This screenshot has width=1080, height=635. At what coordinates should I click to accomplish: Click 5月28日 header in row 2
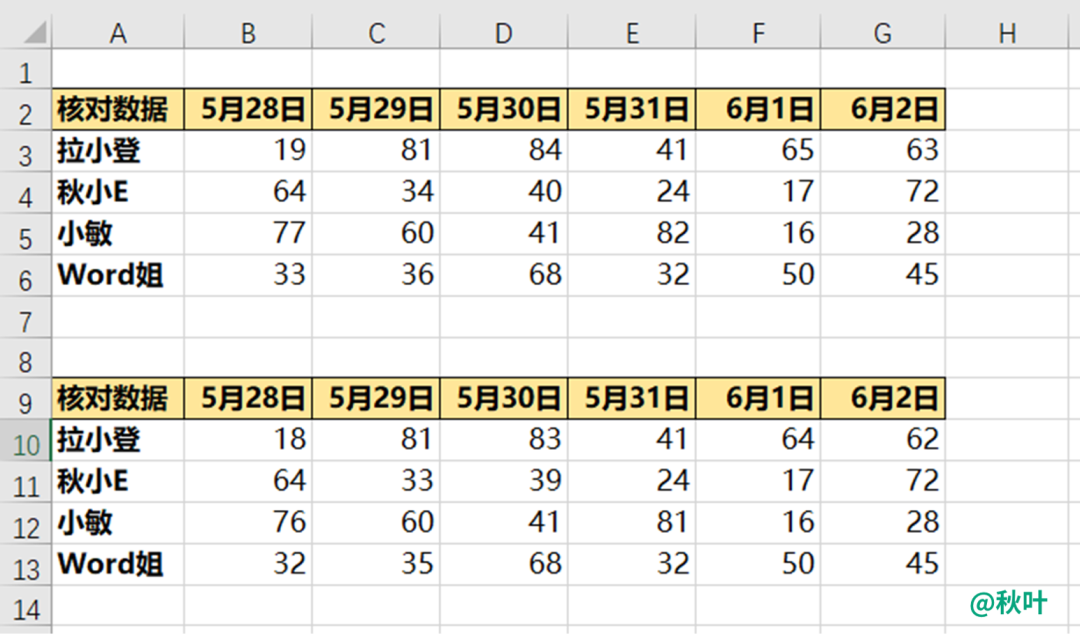pos(248,109)
